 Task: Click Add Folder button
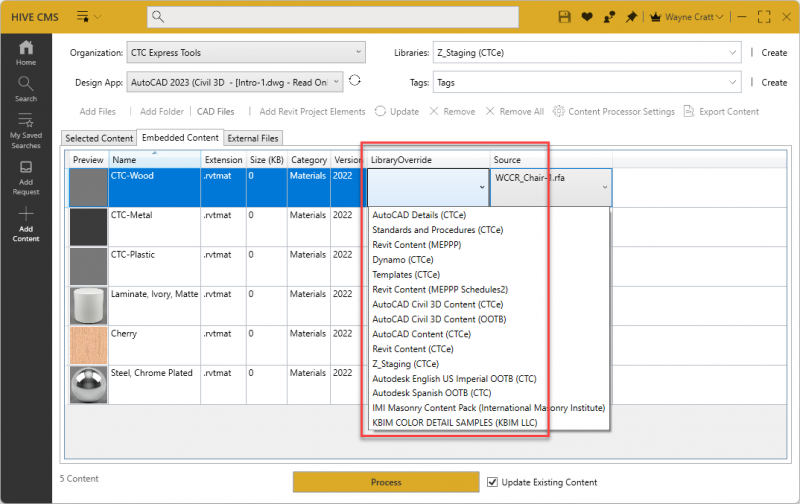tap(161, 111)
